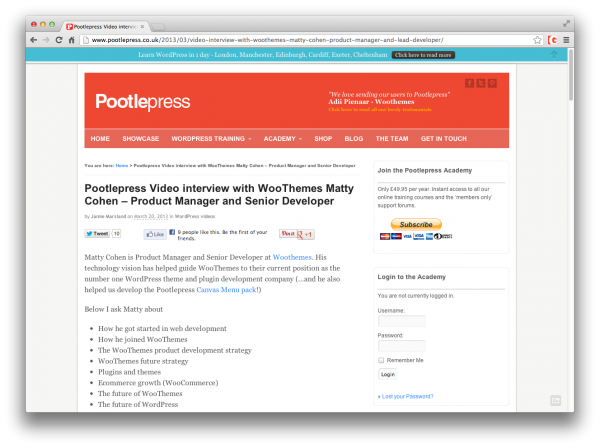Expand the WORDPRESS TRAINING dropdown
The width and height of the screenshot is (600, 448).
211,138
